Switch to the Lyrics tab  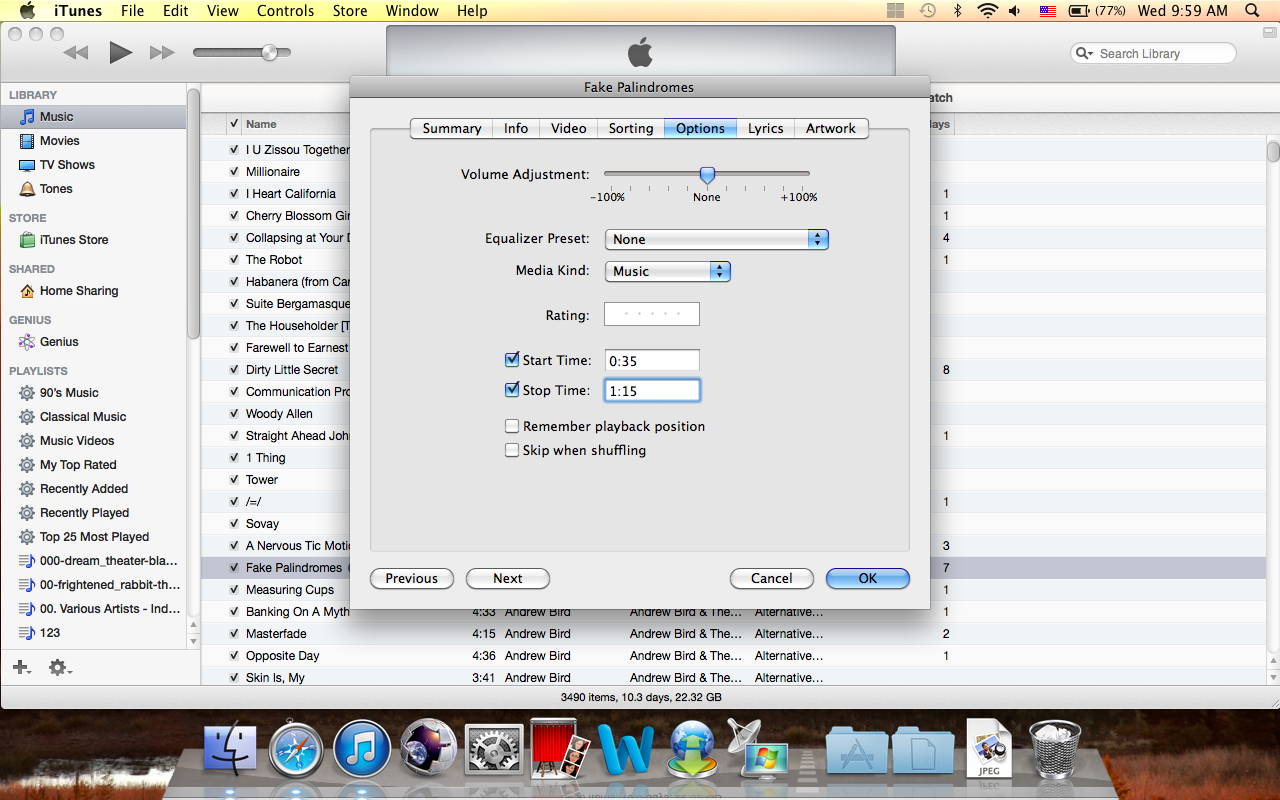click(x=766, y=128)
